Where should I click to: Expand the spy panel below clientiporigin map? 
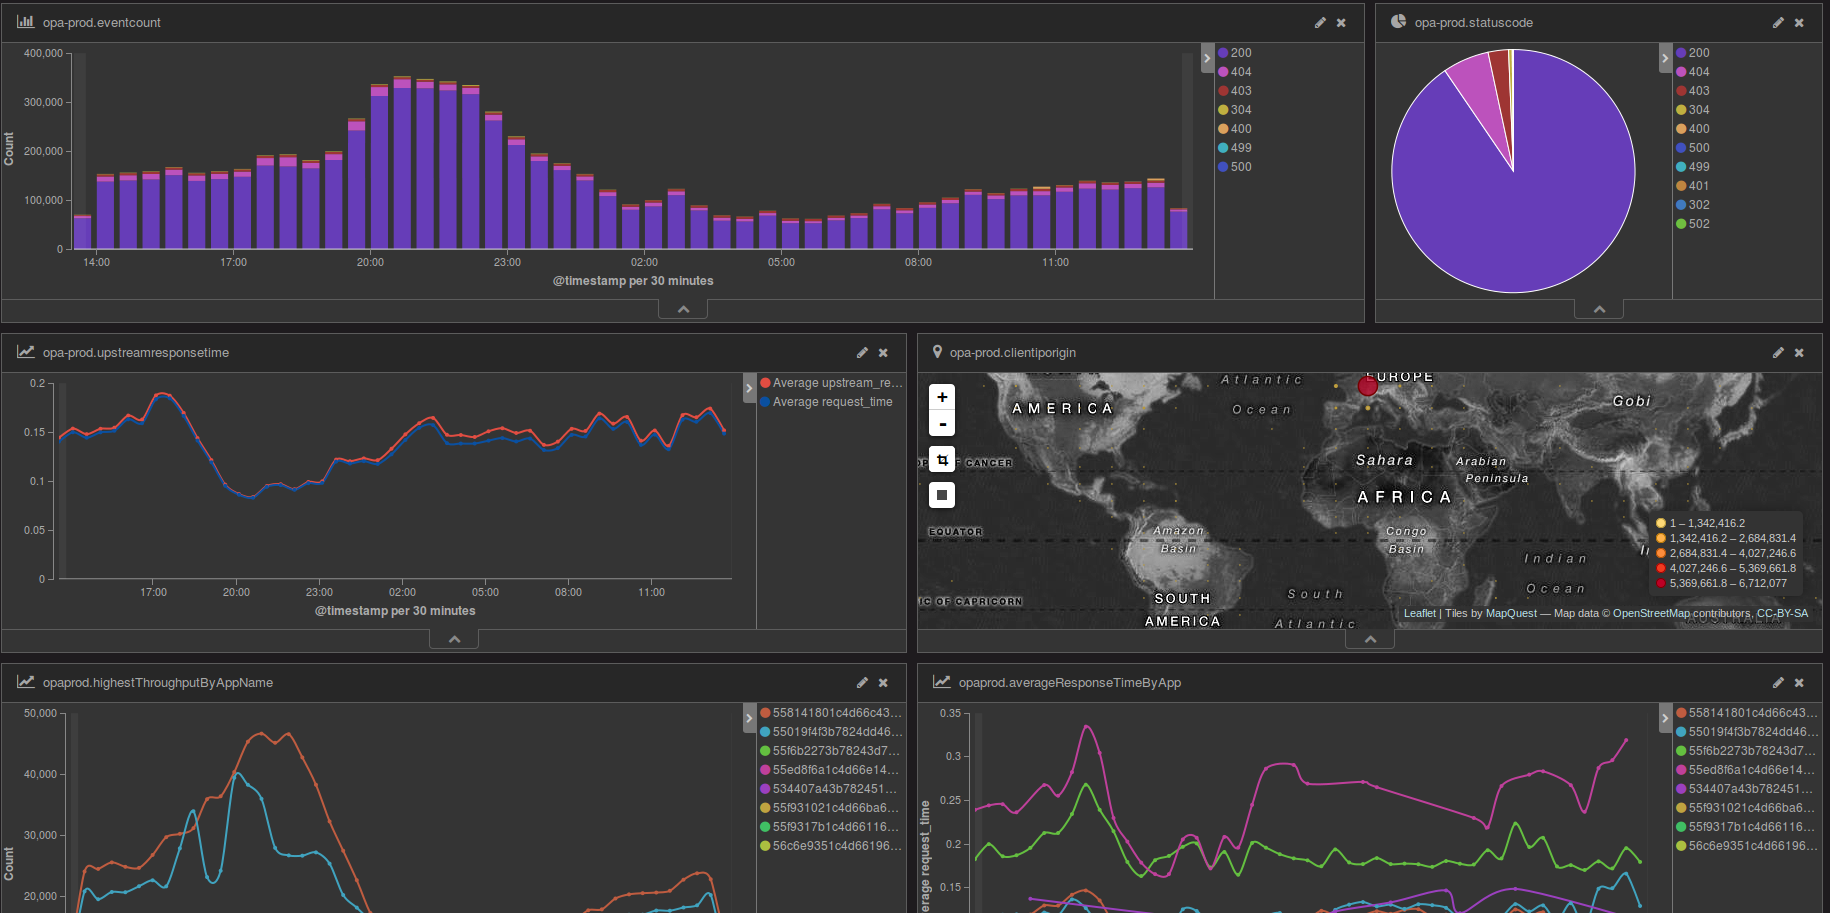[1370, 639]
